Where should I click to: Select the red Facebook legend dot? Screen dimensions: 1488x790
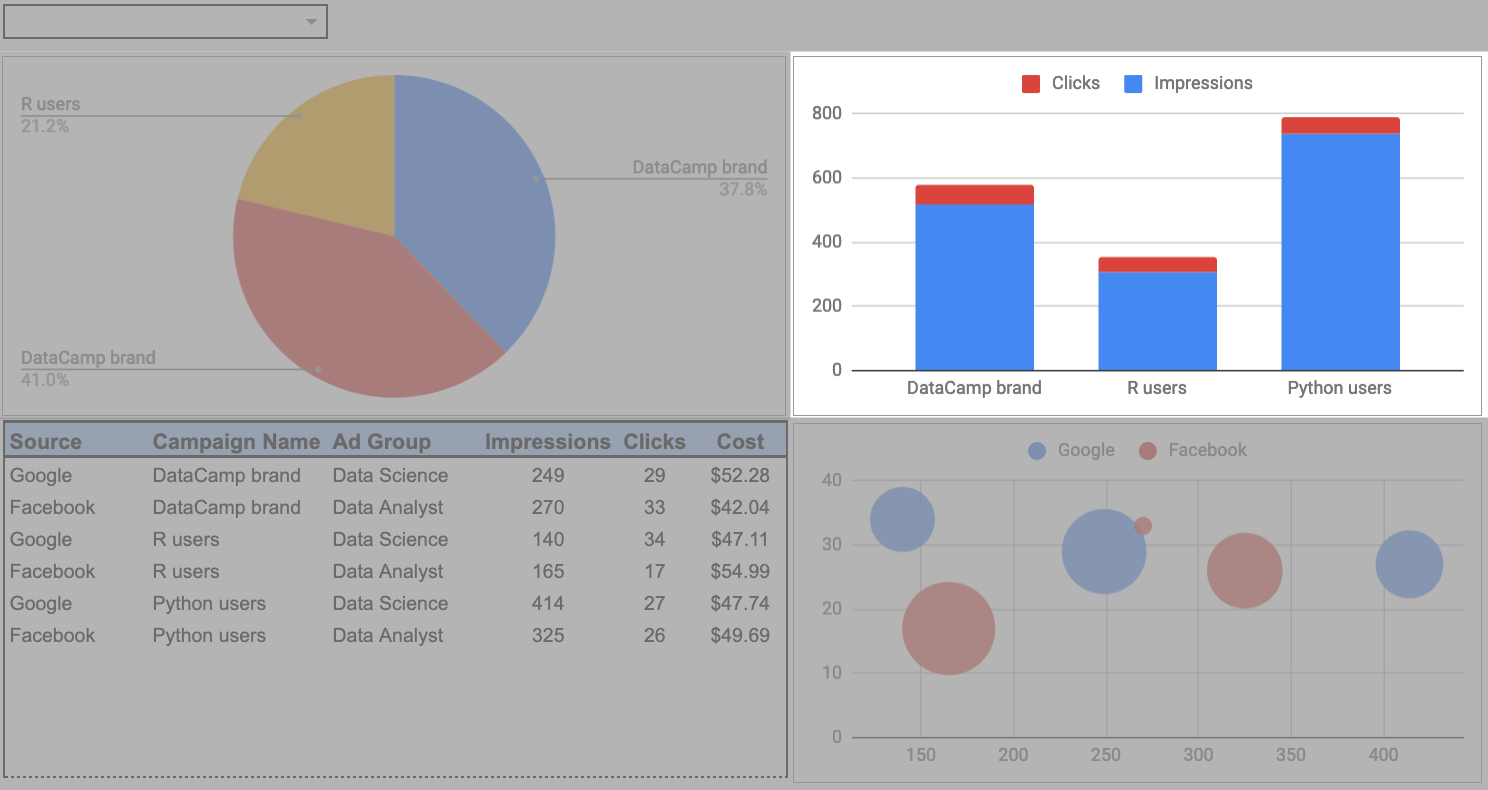[x=1148, y=451]
